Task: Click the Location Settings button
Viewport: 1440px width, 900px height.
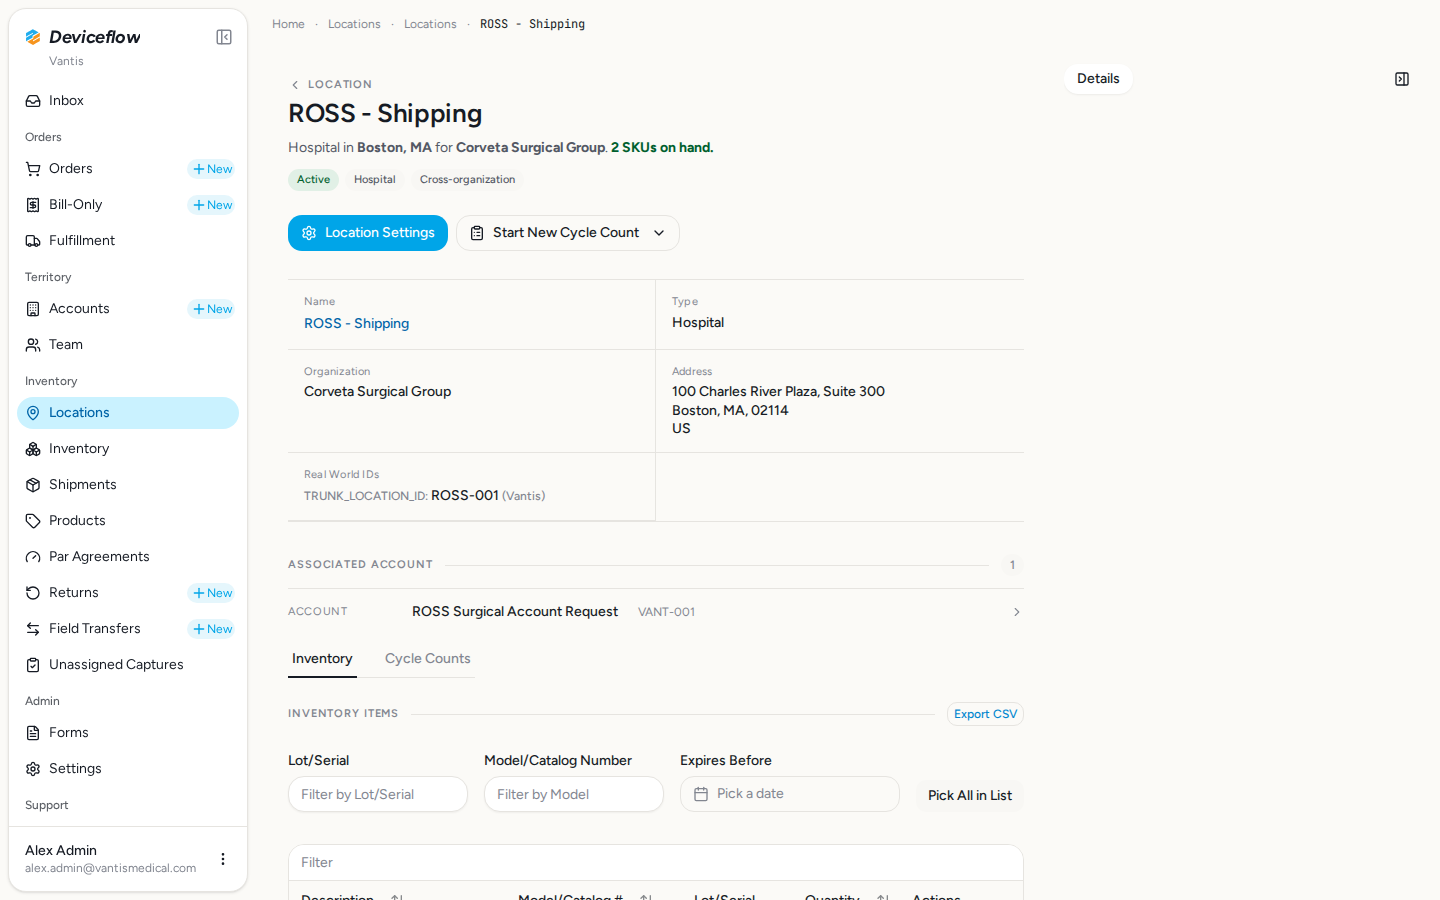Action: [x=368, y=233]
